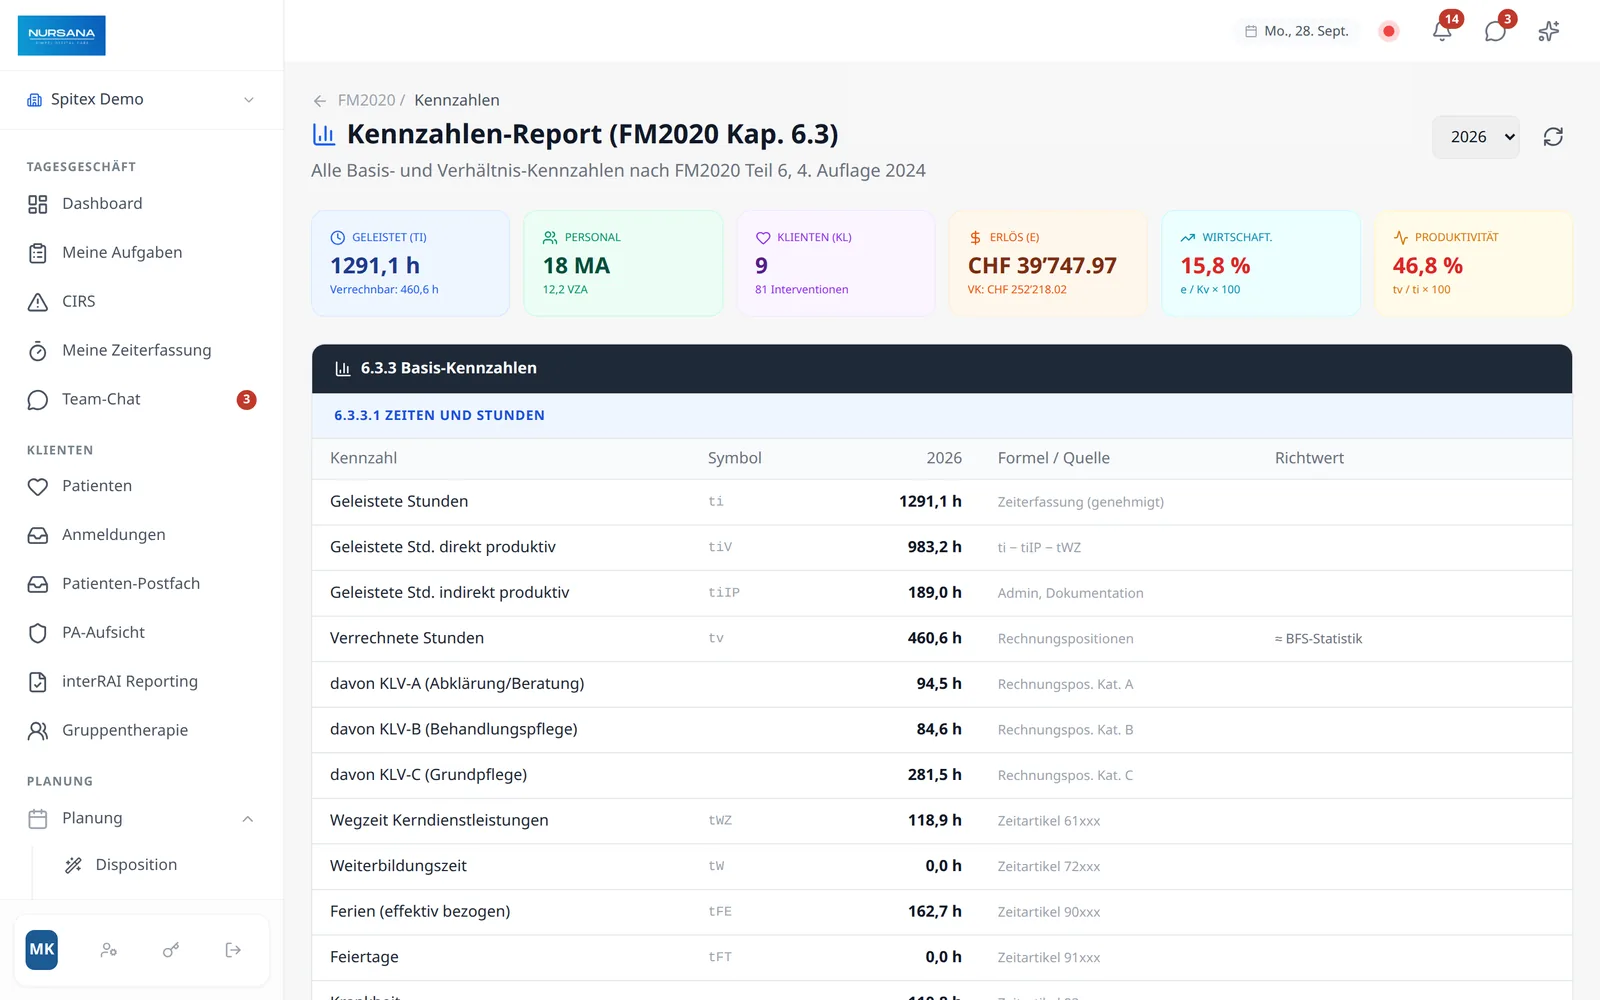Screen dimensions: 1600x1000
Task: Click the Klienten (KL) card
Action: [x=836, y=263]
